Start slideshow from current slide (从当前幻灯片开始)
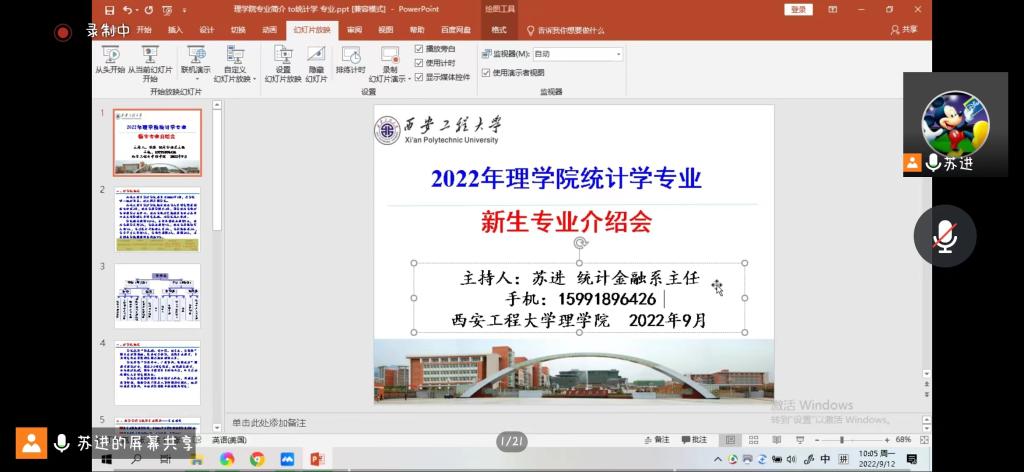This screenshot has width=1024, height=472. (150, 56)
